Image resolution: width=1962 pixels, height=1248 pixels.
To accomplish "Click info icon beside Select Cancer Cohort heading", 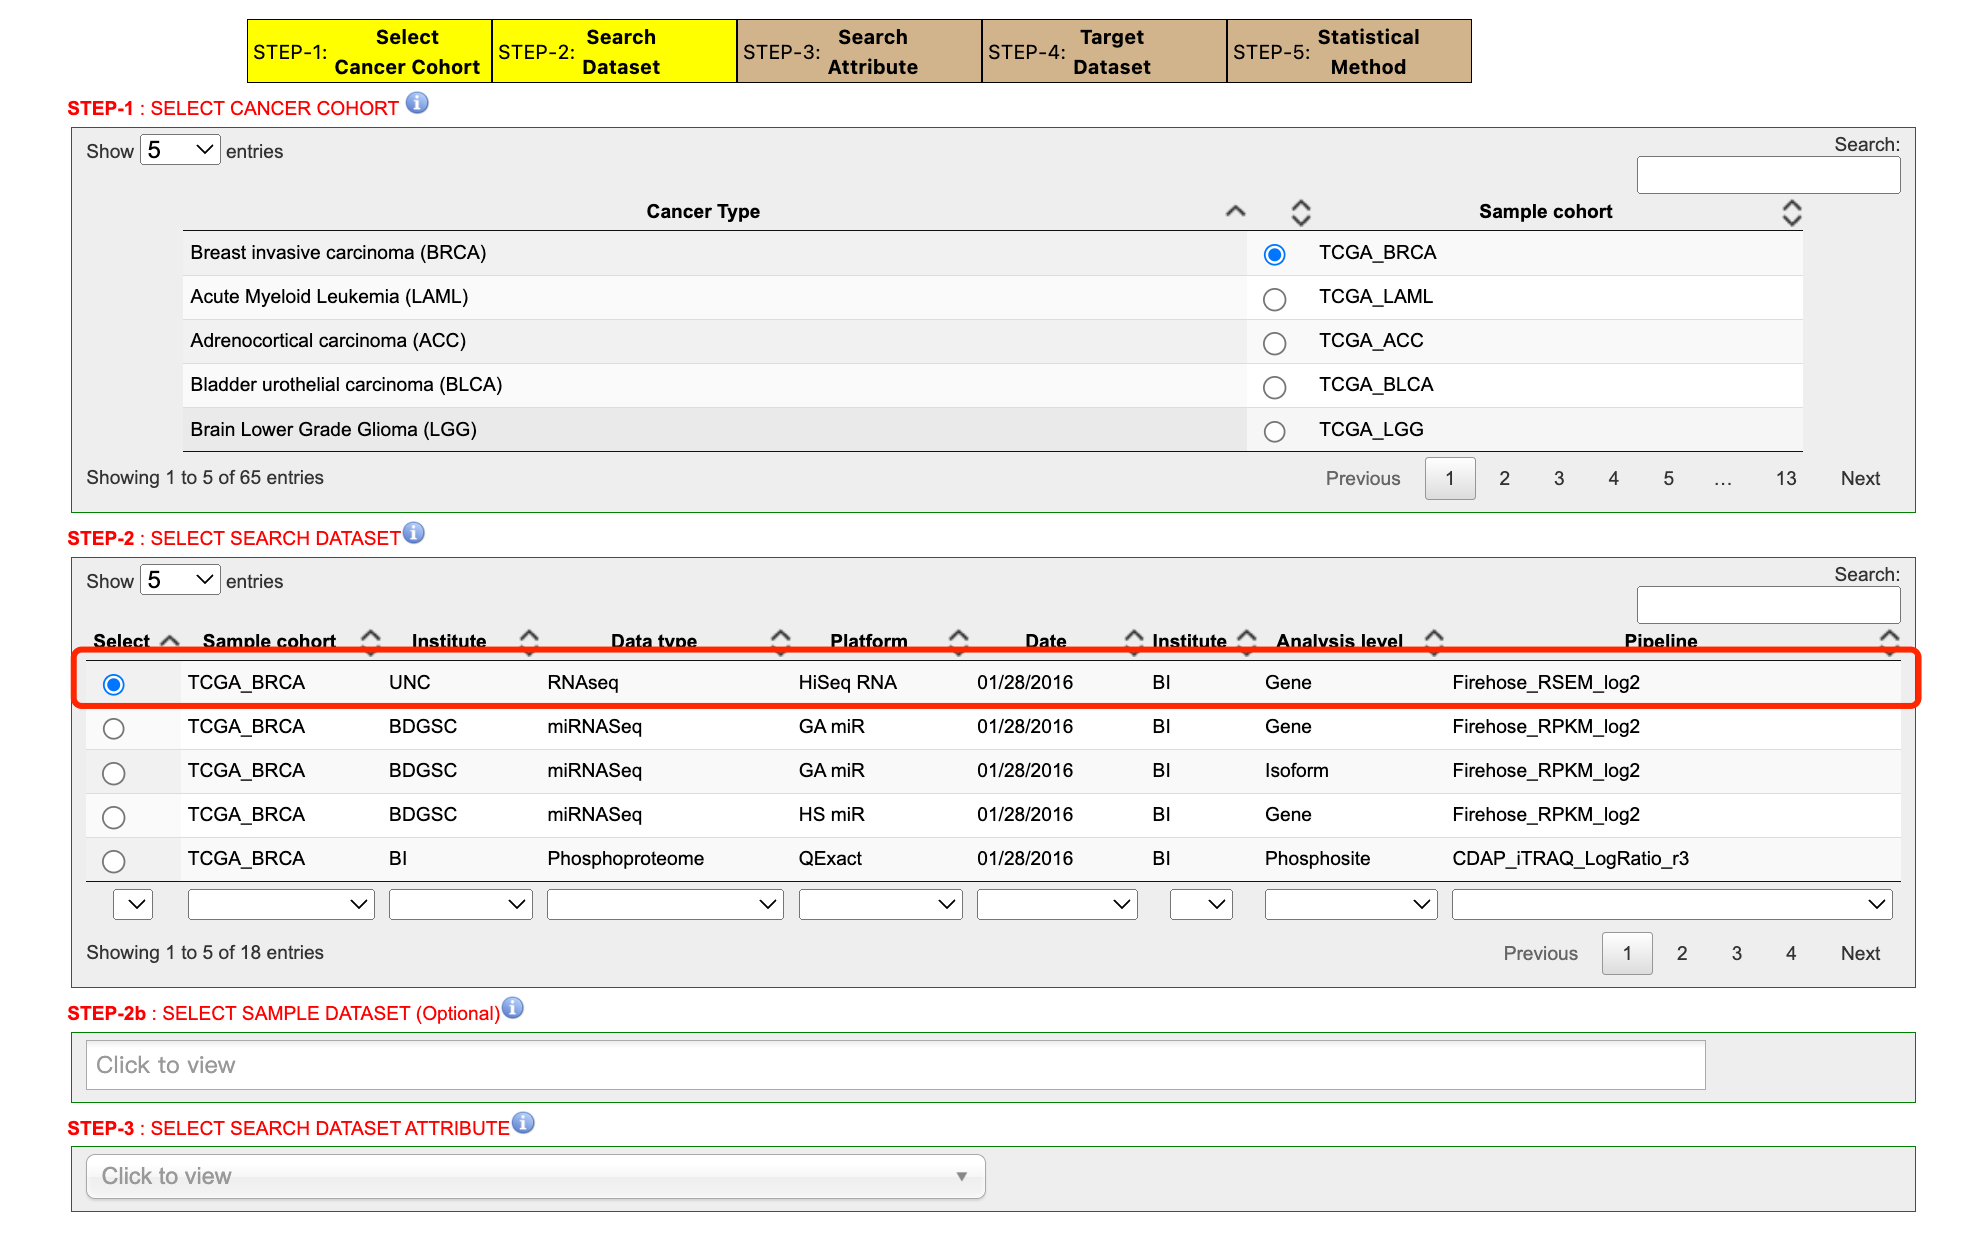I will tap(417, 103).
